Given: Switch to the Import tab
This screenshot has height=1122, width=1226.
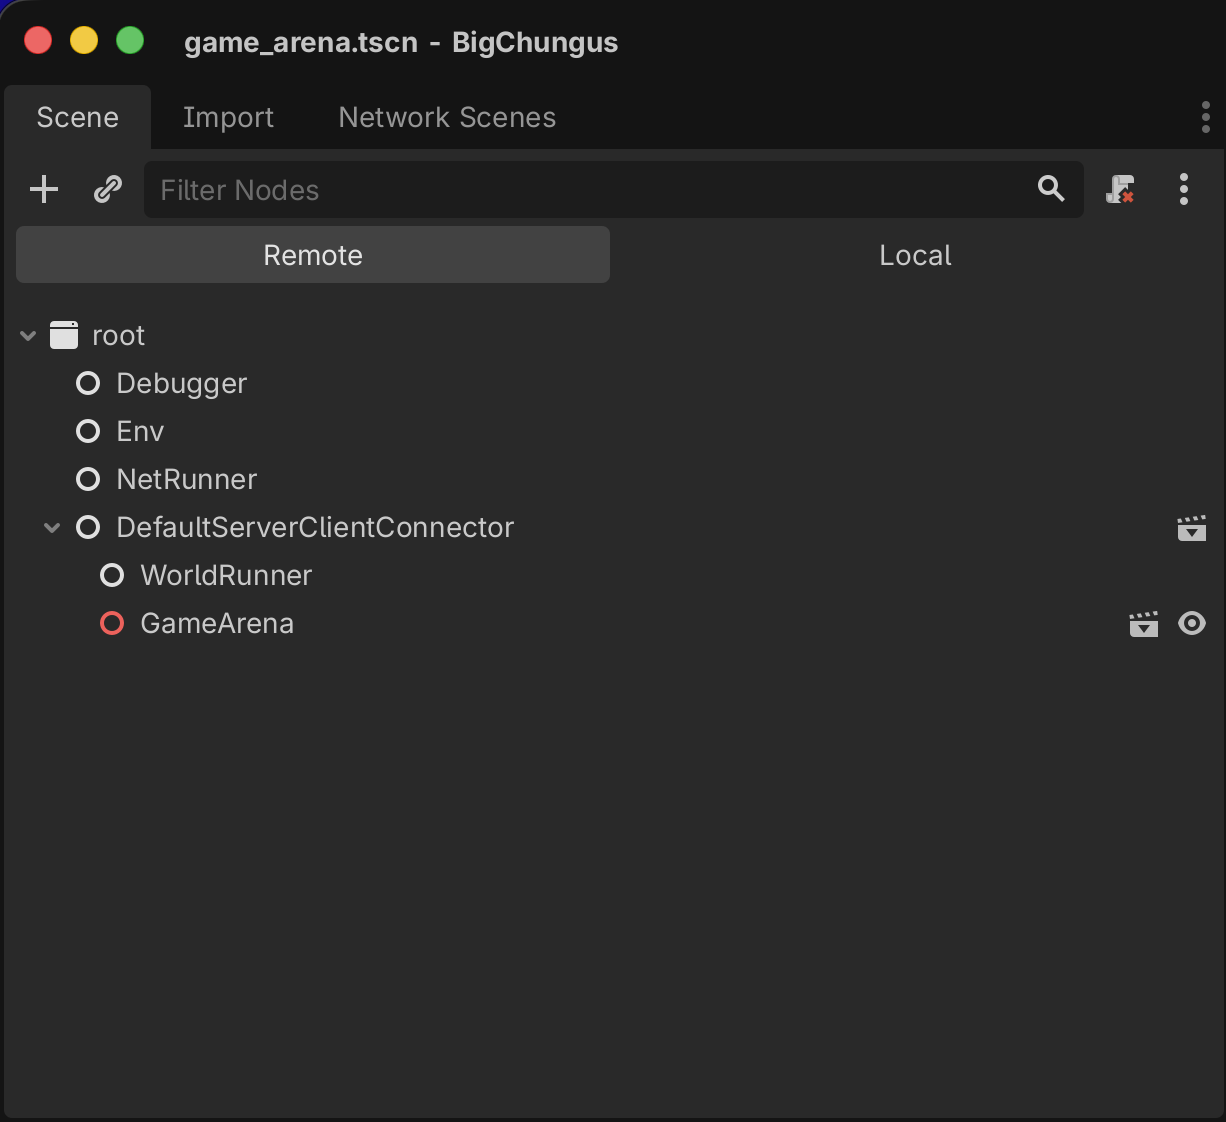Looking at the screenshot, I should pyautogui.click(x=228, y=117).
